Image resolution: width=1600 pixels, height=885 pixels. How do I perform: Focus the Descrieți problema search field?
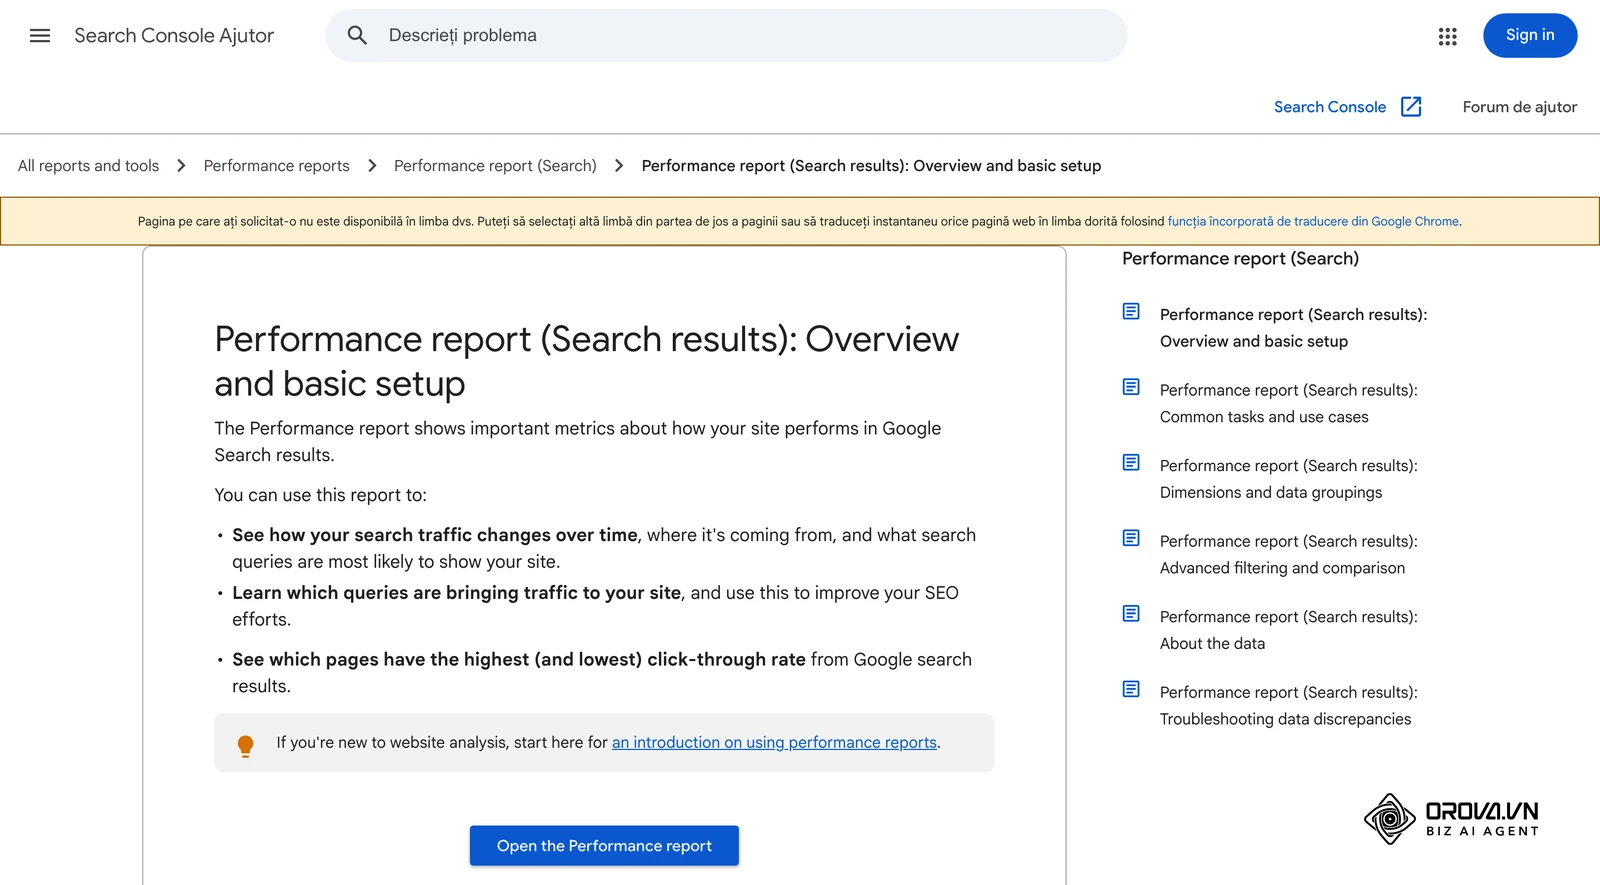[x=726, y=36]
